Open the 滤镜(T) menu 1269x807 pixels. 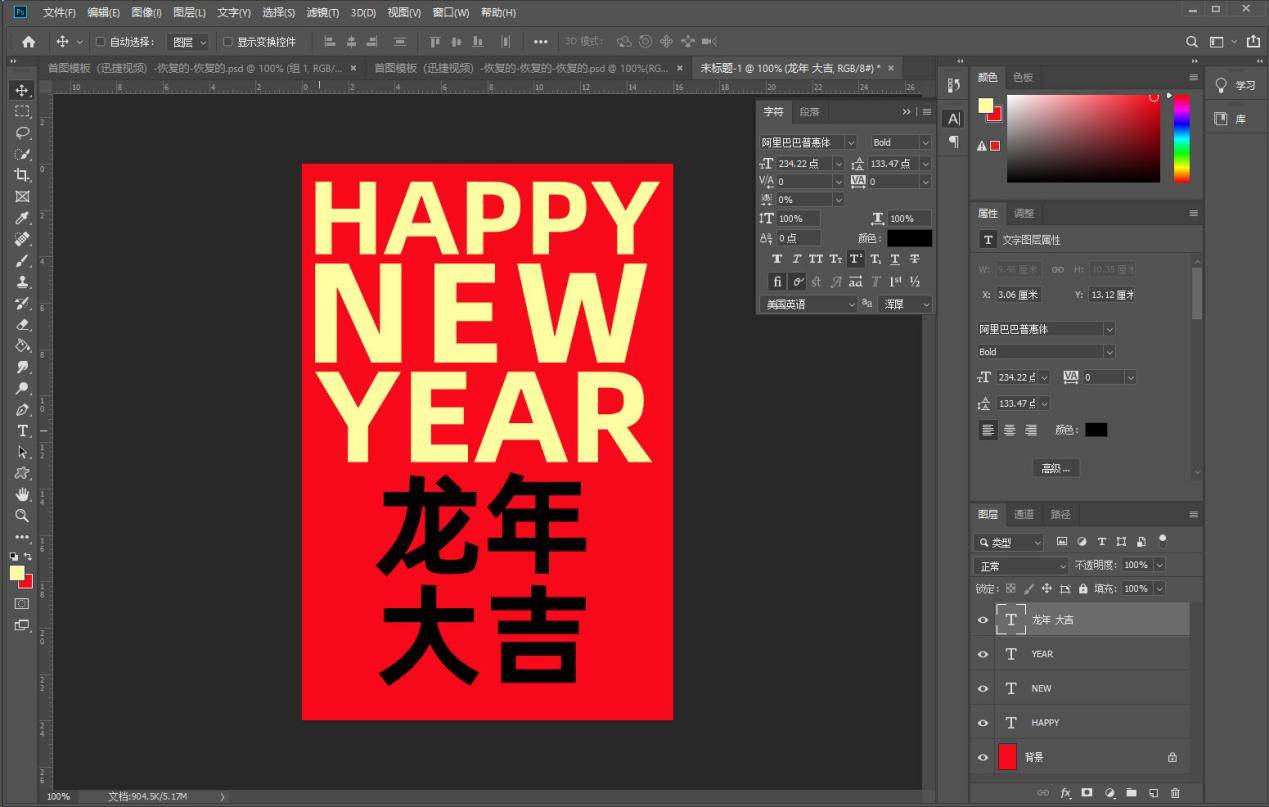pyautogui.click(x=322, y=12)
